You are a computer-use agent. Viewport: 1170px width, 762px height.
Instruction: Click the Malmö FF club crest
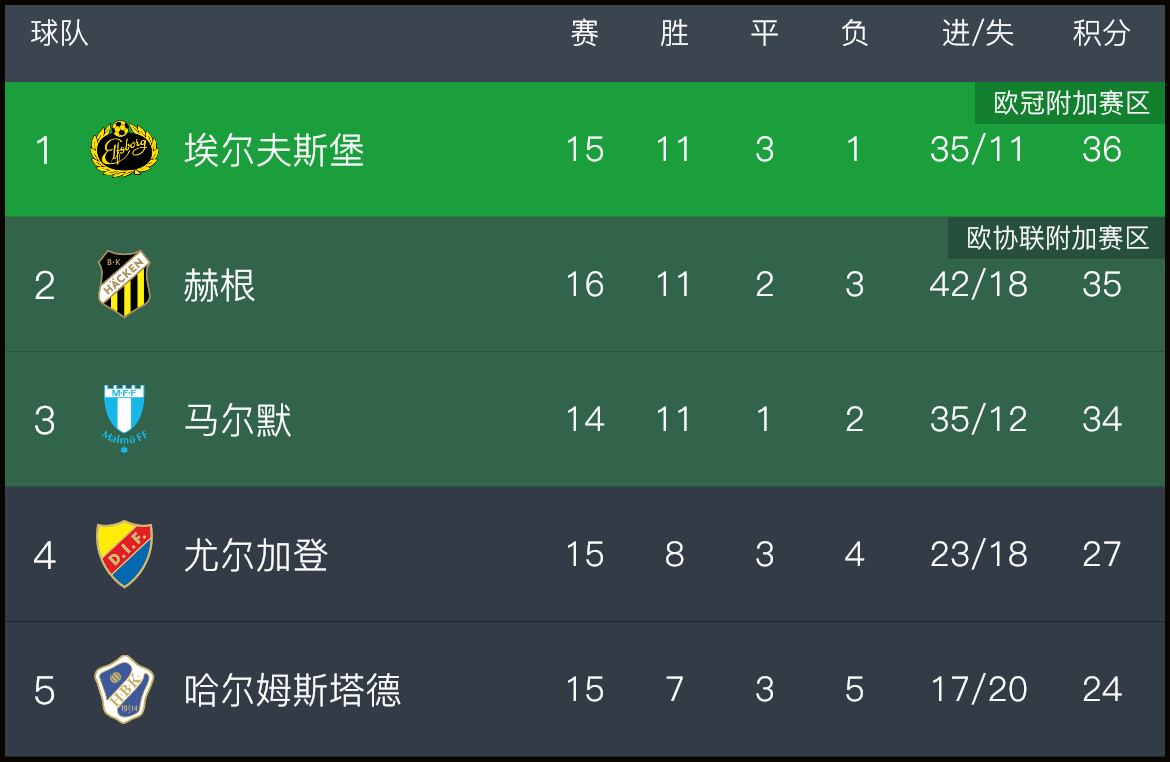[x=125, y=419]
